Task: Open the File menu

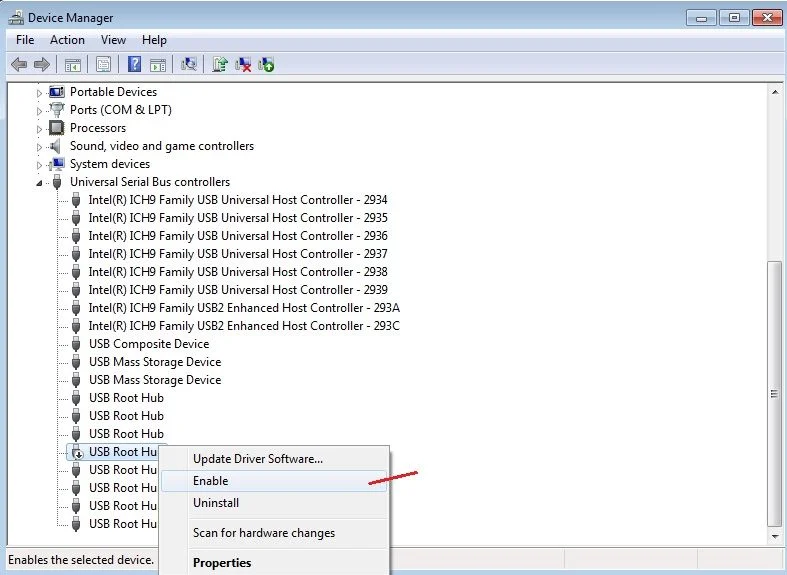Action: tap(25, 40)
